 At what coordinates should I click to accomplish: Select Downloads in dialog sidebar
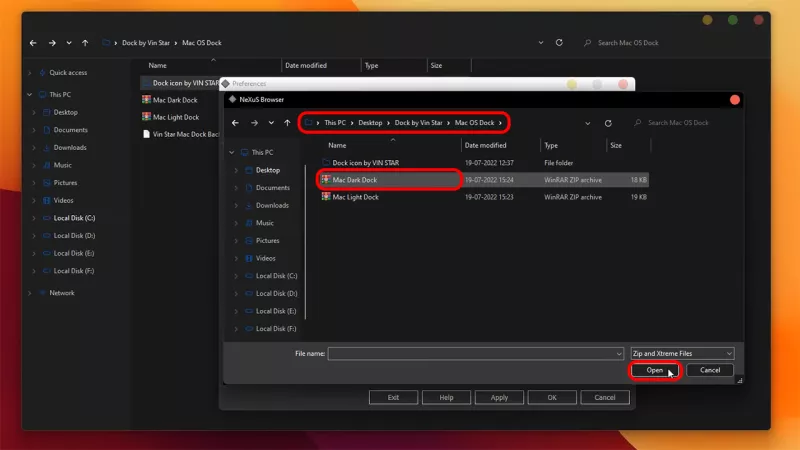click(272, 205)
